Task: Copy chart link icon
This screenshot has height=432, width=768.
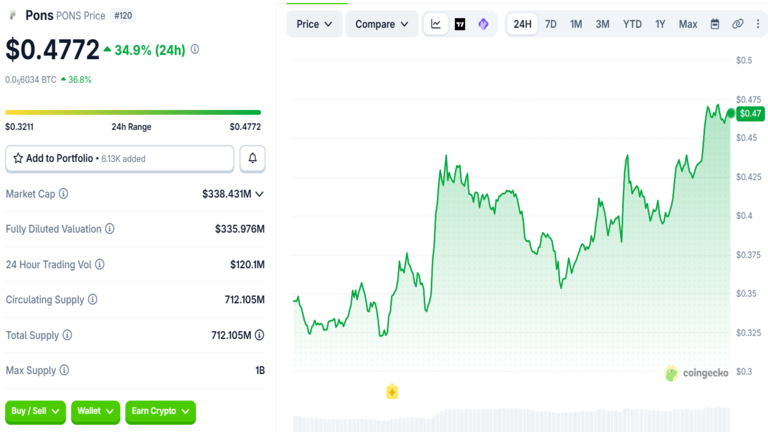Action: click(738, 24)
